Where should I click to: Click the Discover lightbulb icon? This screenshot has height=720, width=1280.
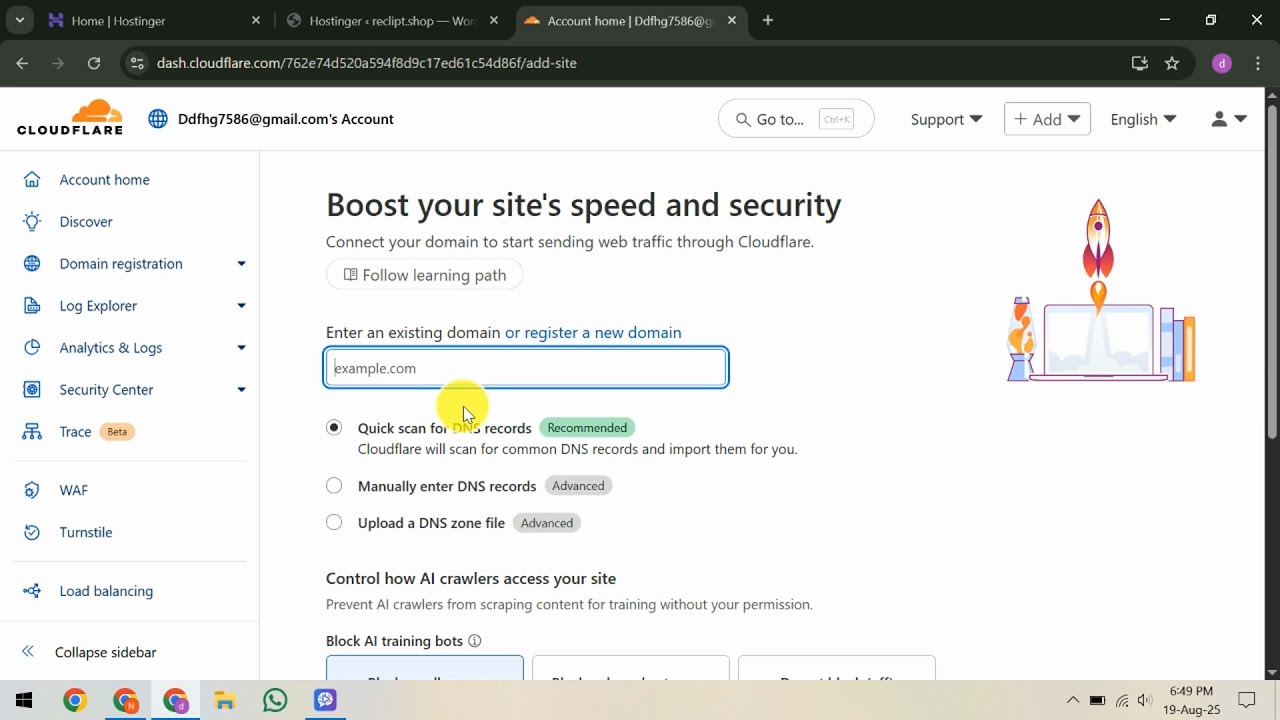(32, 222)
